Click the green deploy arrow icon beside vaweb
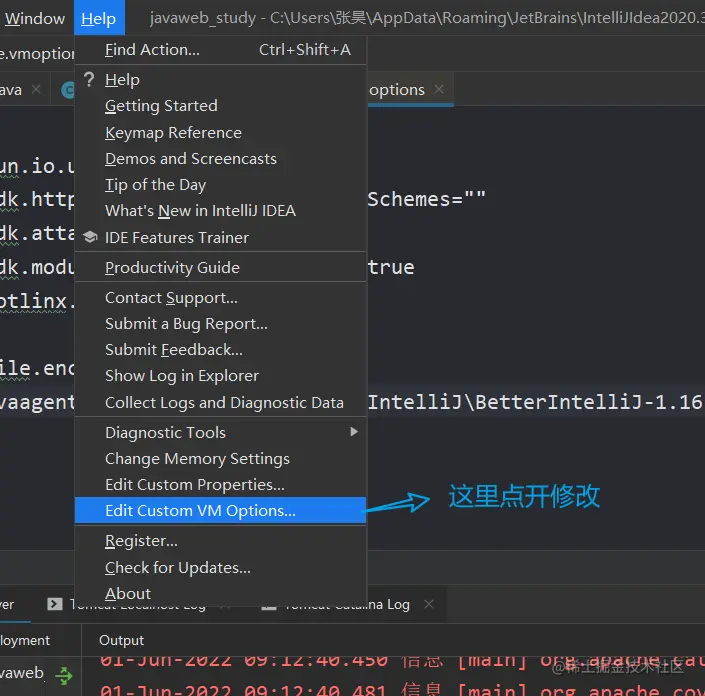 click(63, 675)
